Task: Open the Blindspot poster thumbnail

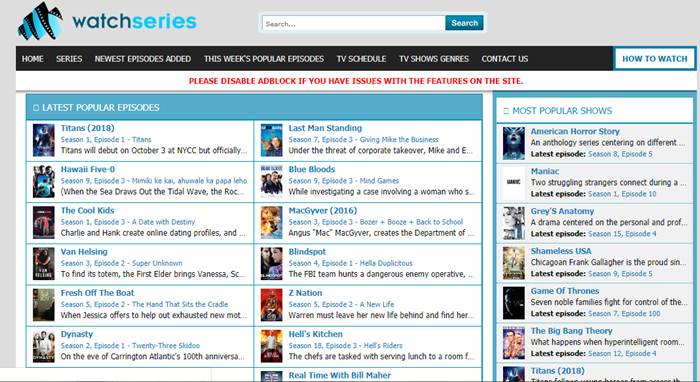Action: pos(271,263)
